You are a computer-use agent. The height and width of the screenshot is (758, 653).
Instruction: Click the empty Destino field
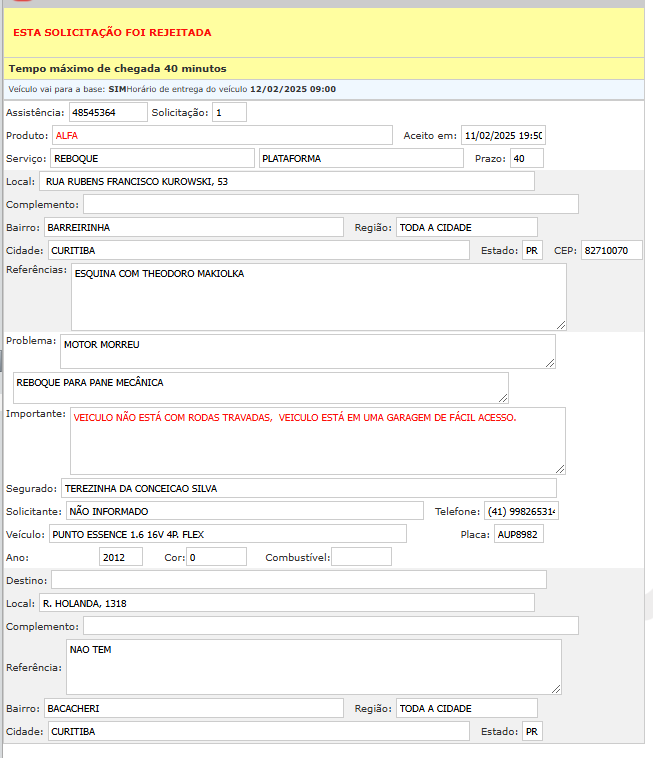tap(298, 580)
